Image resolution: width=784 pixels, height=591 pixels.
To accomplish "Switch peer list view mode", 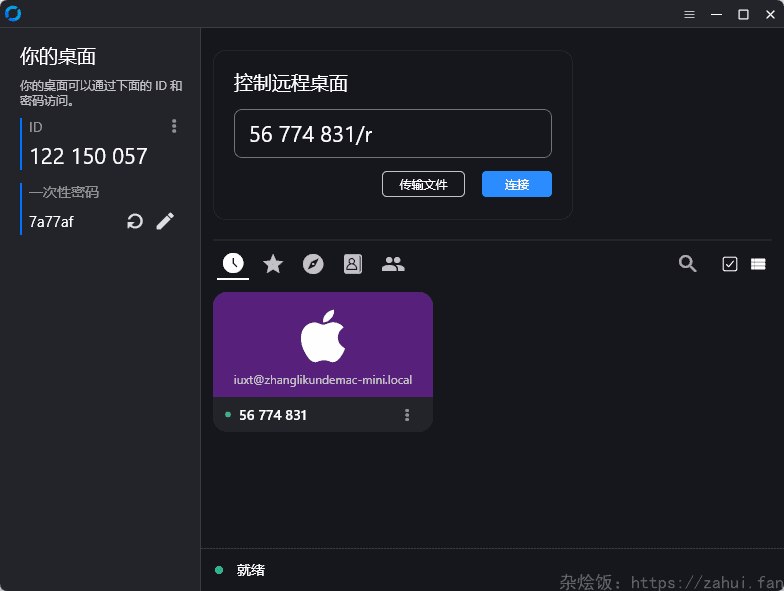I will pos(758,264).
